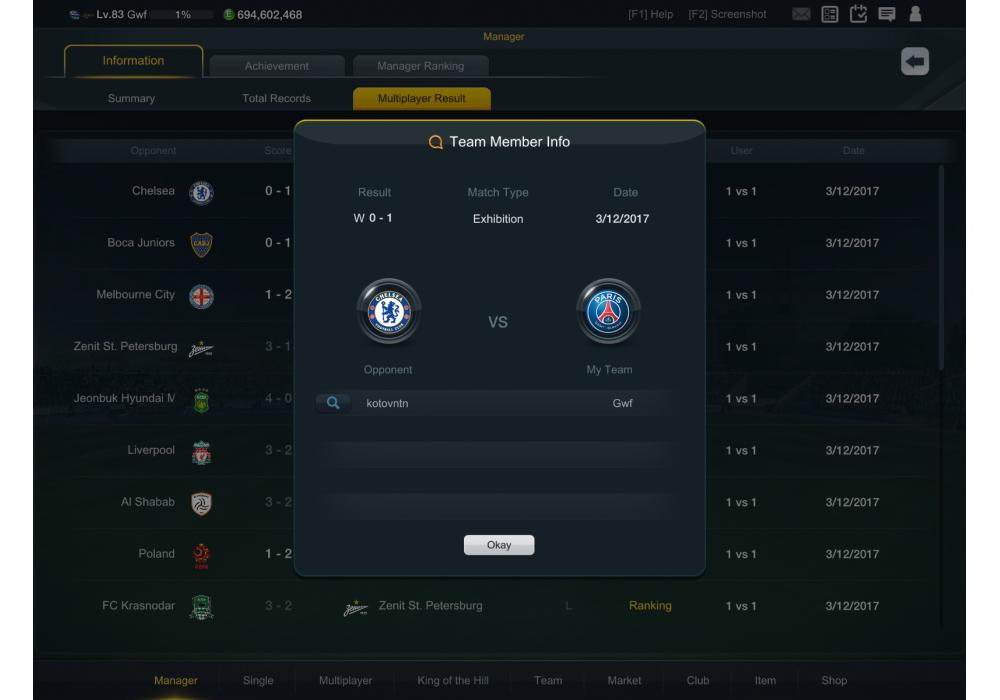Open the user profile icon
1000x700 pixels.
915,13
